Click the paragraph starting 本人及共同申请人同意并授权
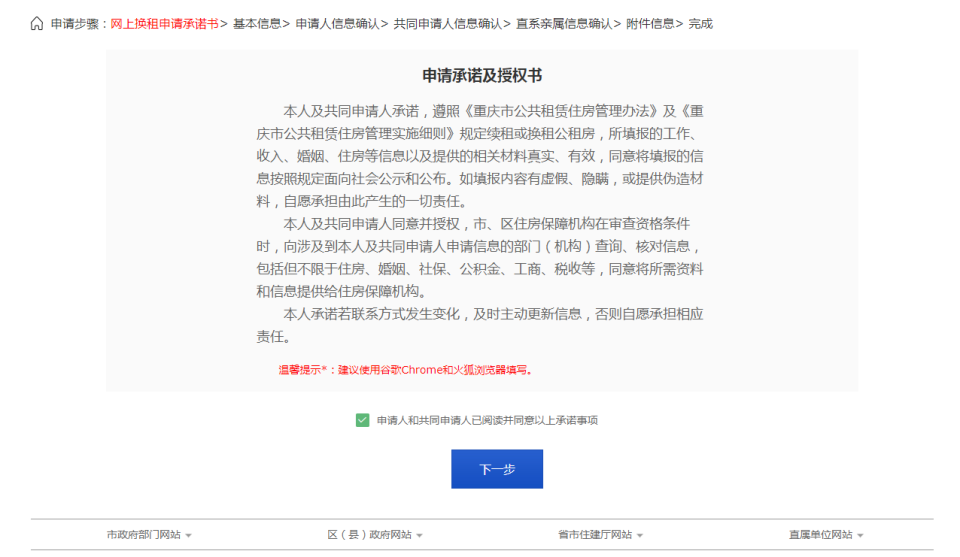Screen dimensions: 960x557 click(x=480, y=258)
